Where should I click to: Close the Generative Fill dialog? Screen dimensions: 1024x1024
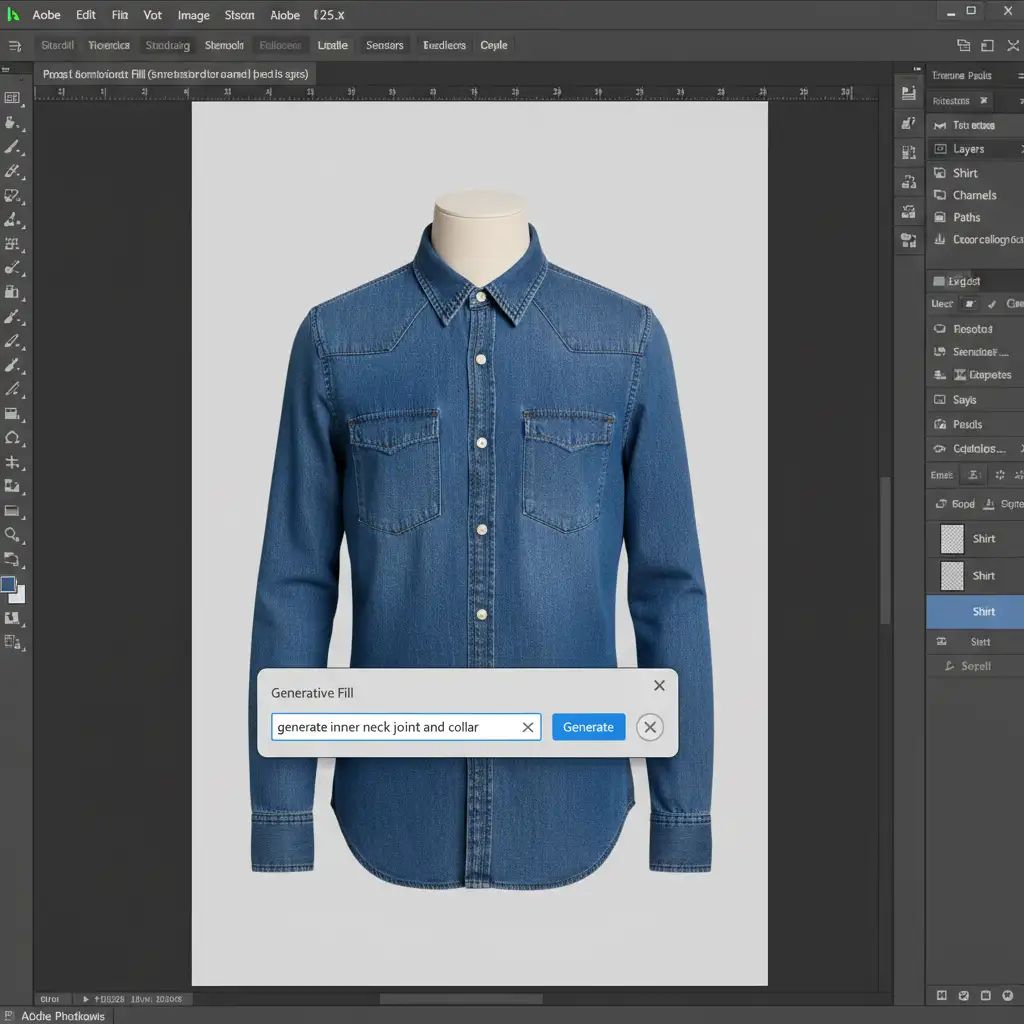click(x=659, y=685)
